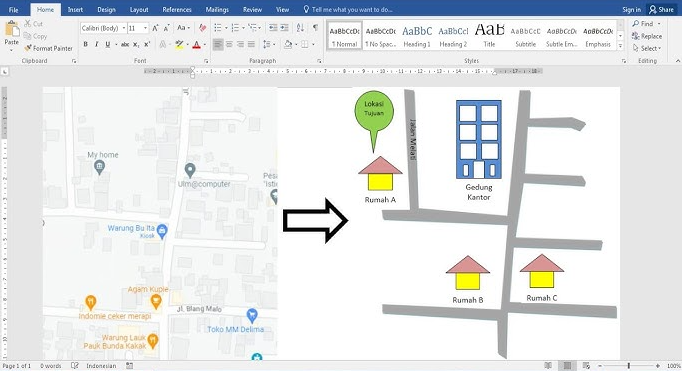Image resolution: width=682 pixels, height=371 pixels.
Task: Clear all formatting icon
Action: coord(202,28)
